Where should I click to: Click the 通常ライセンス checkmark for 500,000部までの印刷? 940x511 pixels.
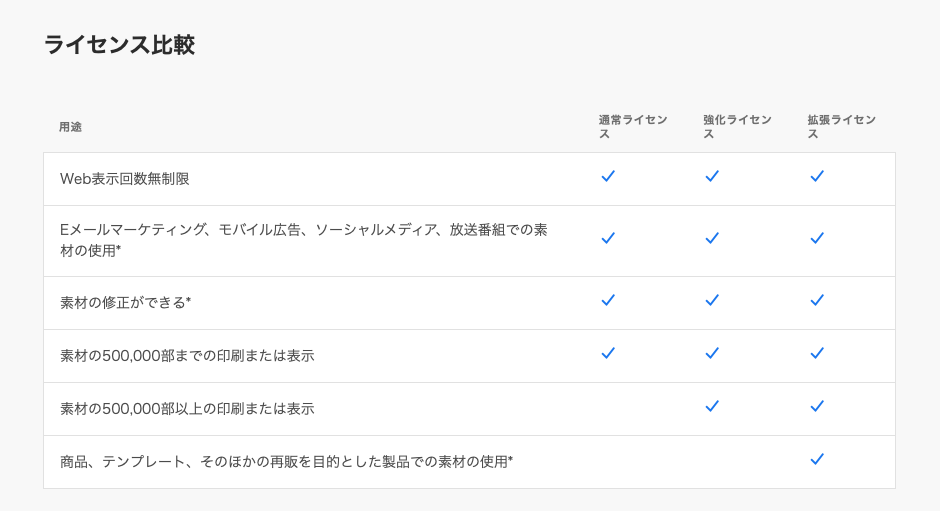click(608, 353)
